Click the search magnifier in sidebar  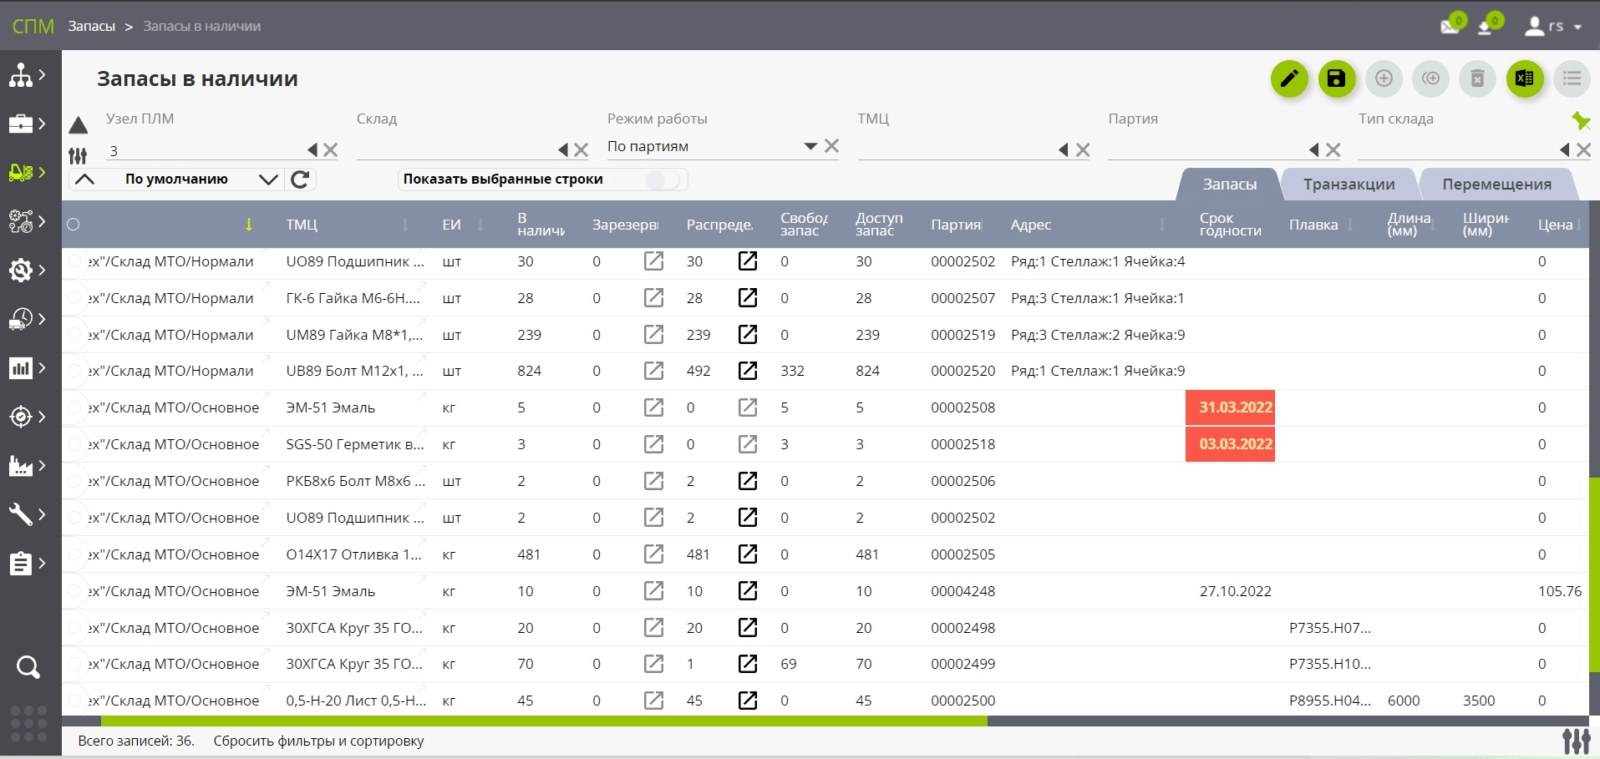click(x=28, y=667)
